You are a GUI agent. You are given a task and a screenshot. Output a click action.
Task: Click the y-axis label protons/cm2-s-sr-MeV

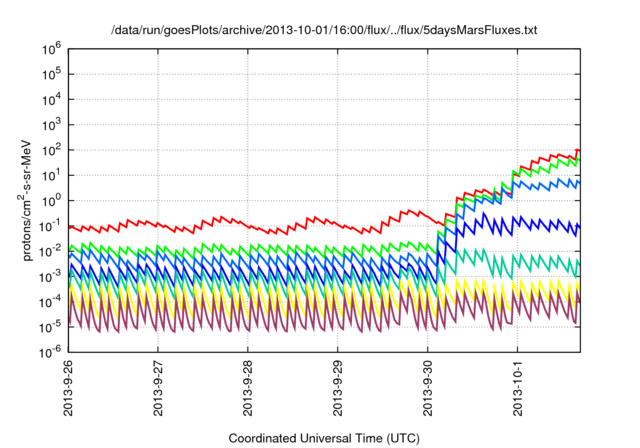tap(25, 200)
